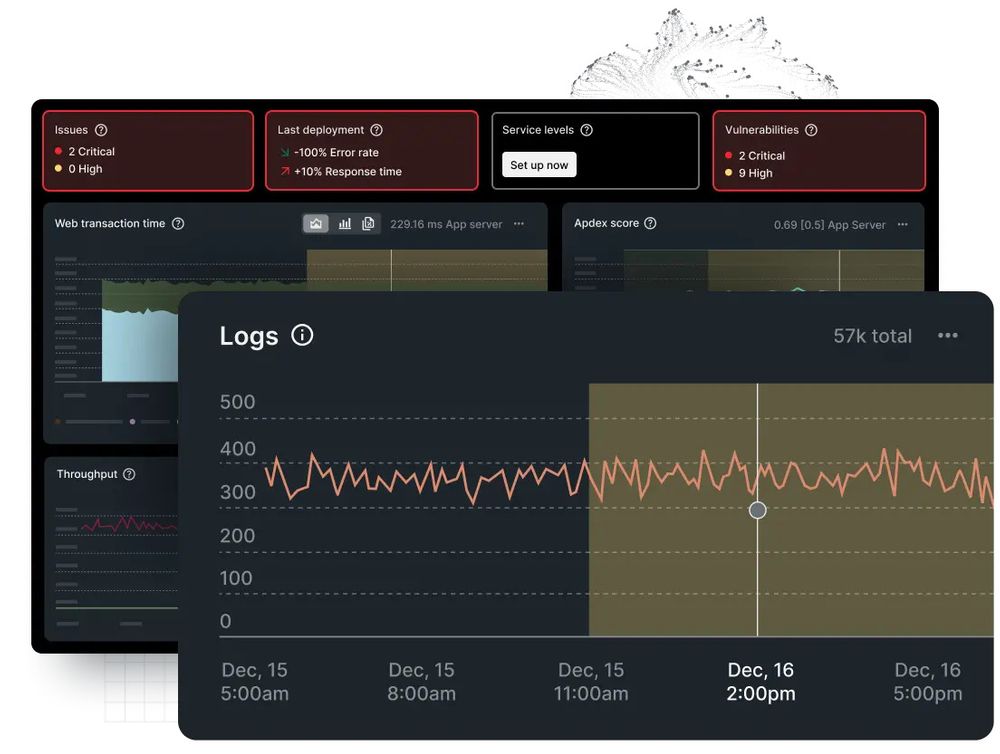Click the Service levels help icon
1000x754 pixels.
(585, 129)
